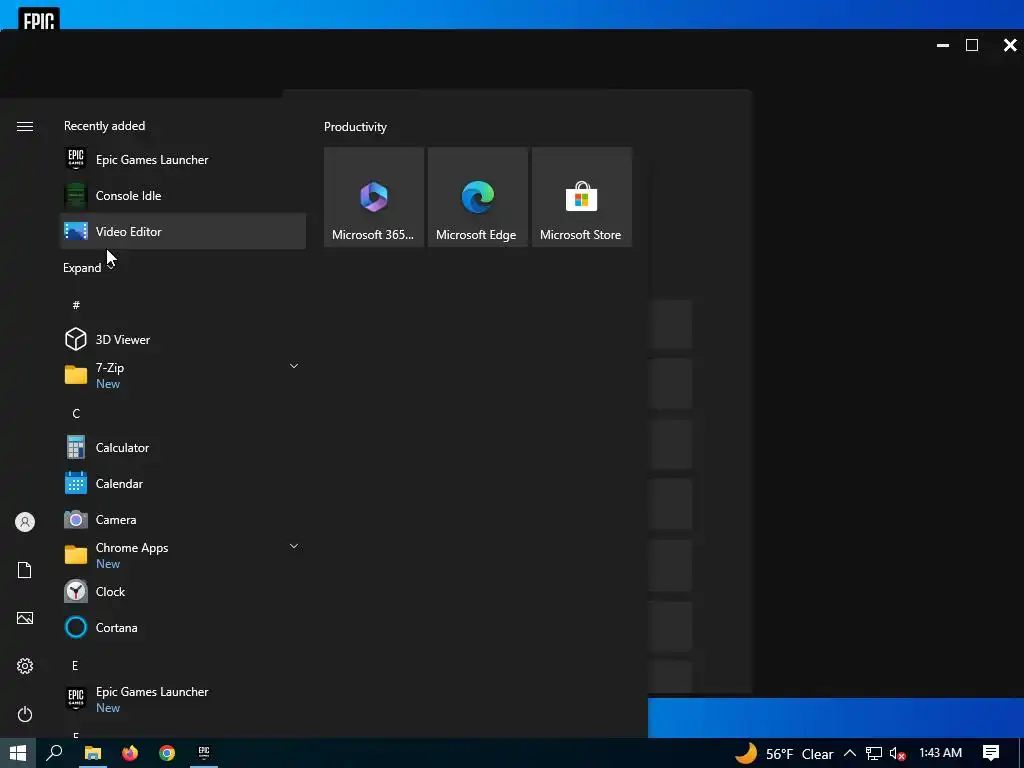The width and height of the screenshot is (1024, 768).
Task: Launch Google Chrome from taskbar
Action: point(167,753)
